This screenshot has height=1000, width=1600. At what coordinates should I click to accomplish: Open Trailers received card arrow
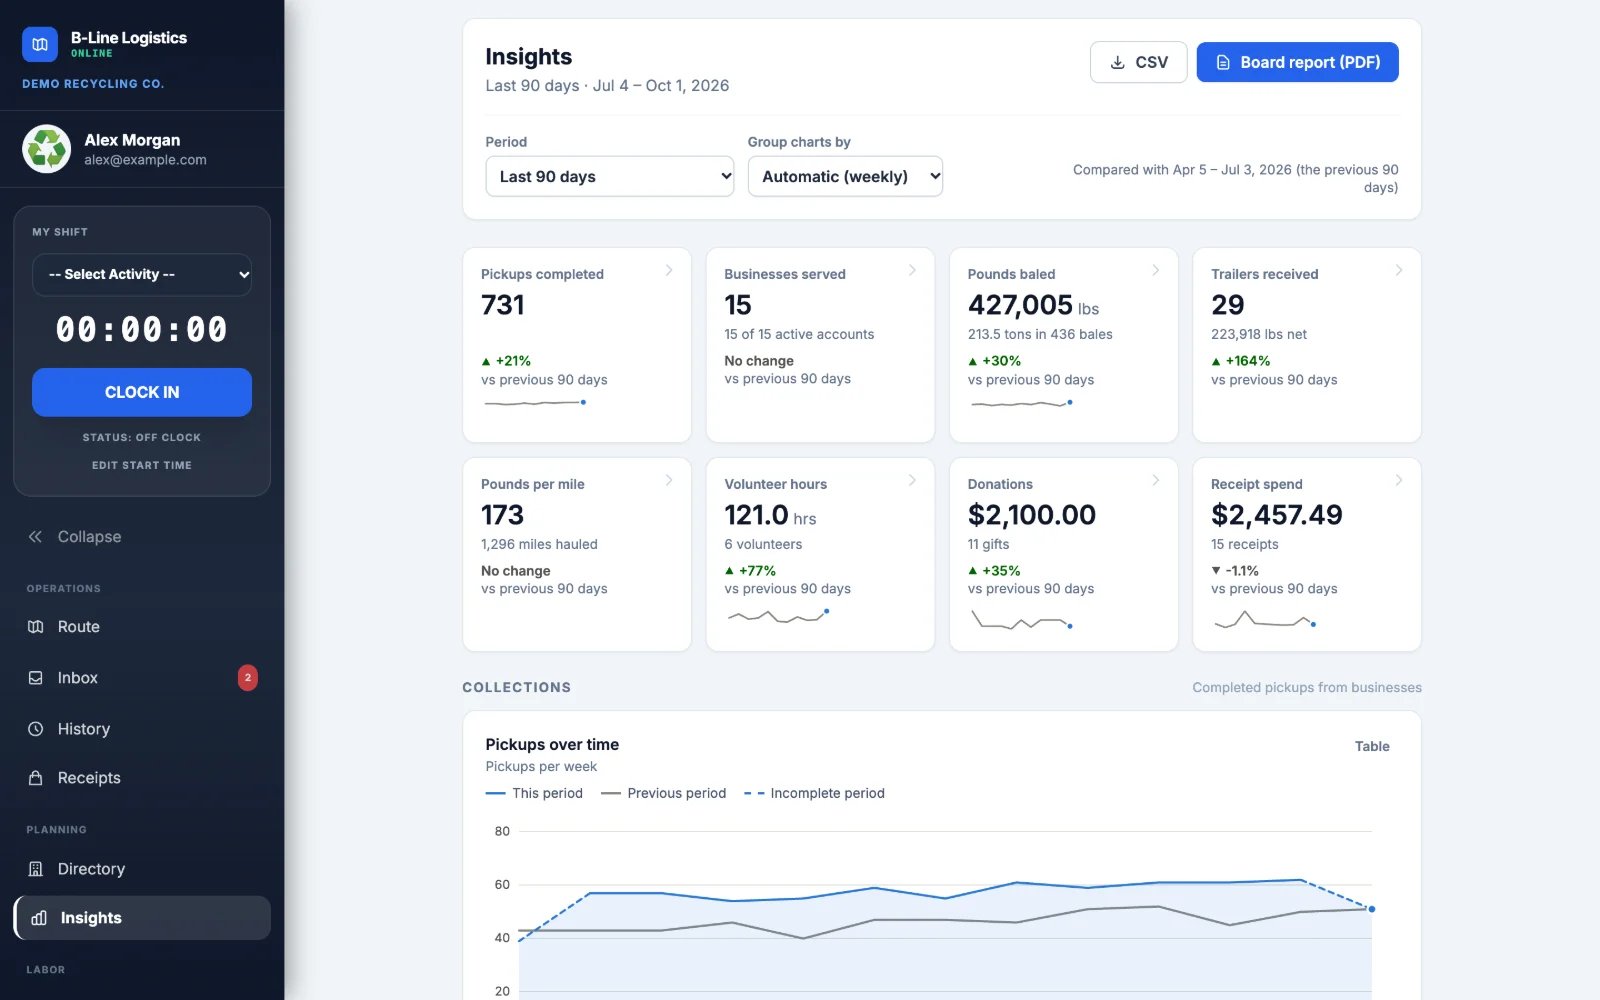click(x=1399, y=270)
